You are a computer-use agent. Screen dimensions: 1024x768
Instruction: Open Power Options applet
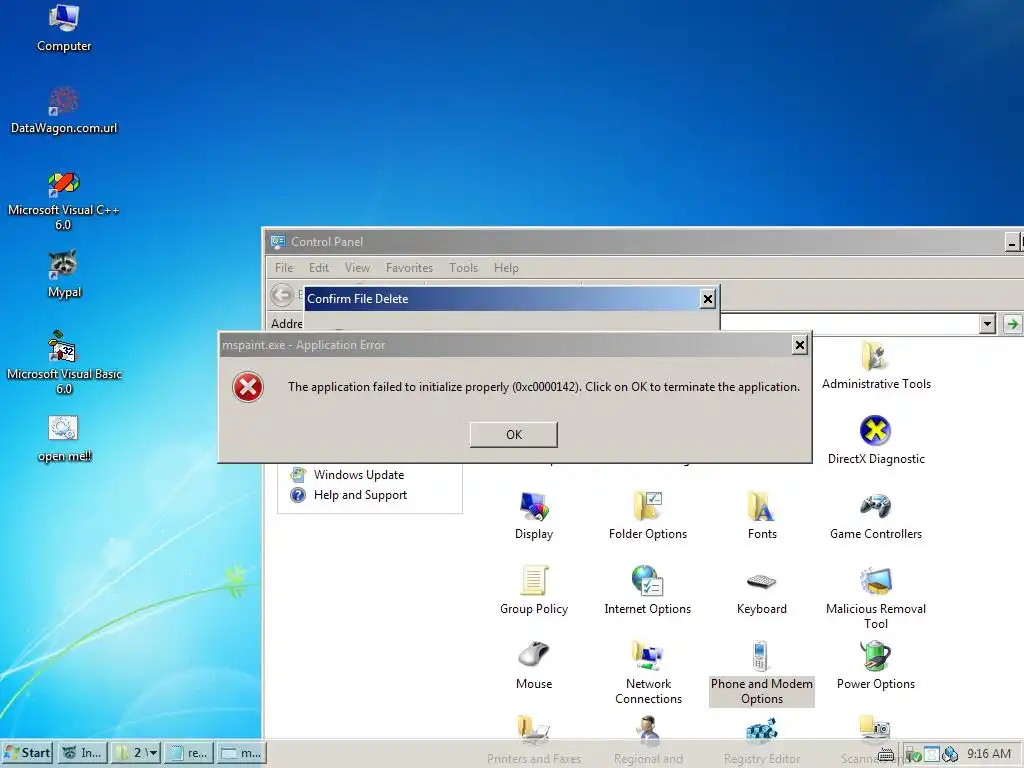click(x=876, y=665)
